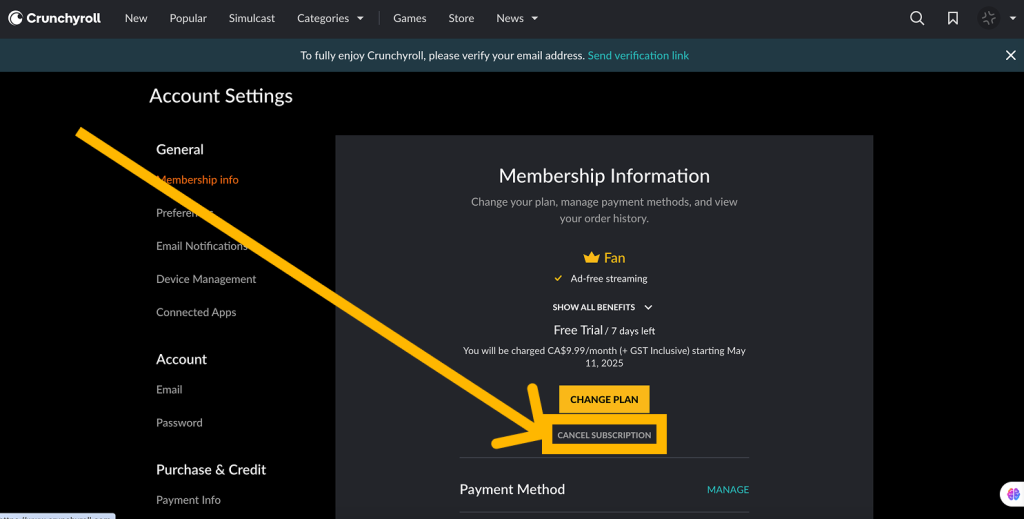
Task: Dismiss the email verification banner
Action: click(x=1010, y=55)
